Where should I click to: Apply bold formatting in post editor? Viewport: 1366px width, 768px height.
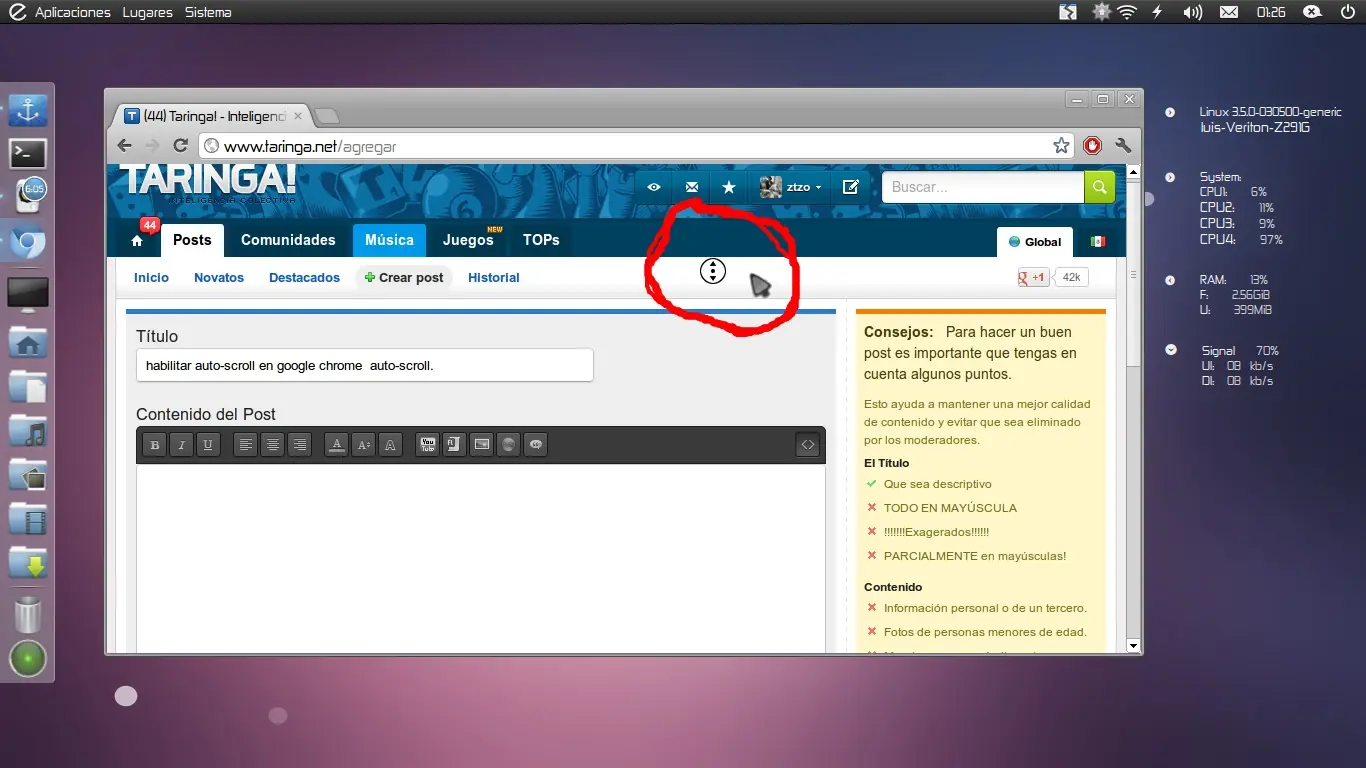(154, 445)
